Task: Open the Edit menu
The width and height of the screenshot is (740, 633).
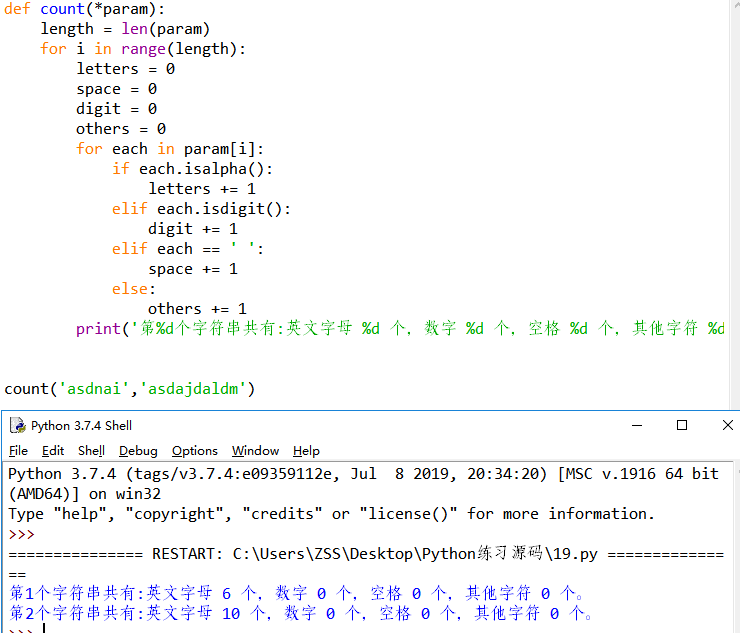Action: (x=53, y=451)
